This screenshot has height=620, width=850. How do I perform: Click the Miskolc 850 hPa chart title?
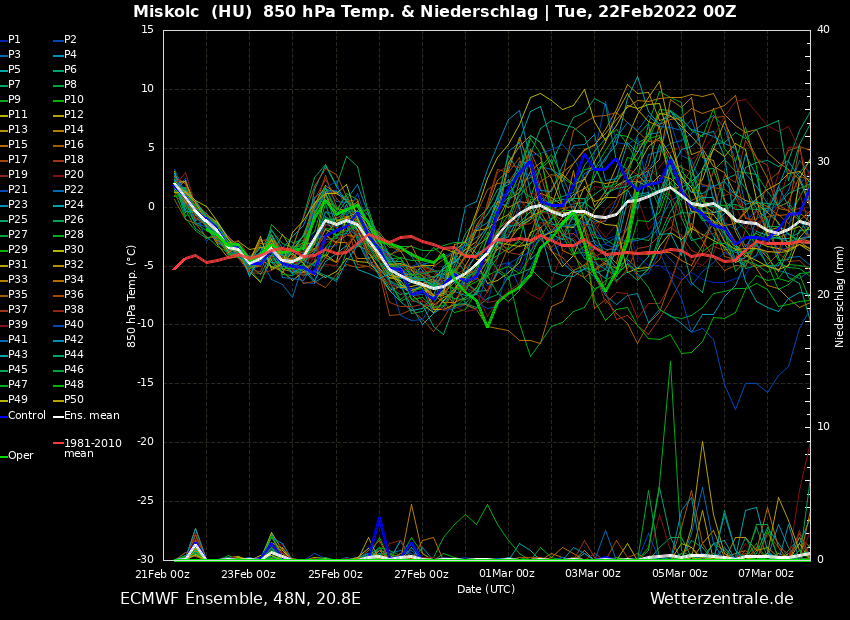click(434, 12)
